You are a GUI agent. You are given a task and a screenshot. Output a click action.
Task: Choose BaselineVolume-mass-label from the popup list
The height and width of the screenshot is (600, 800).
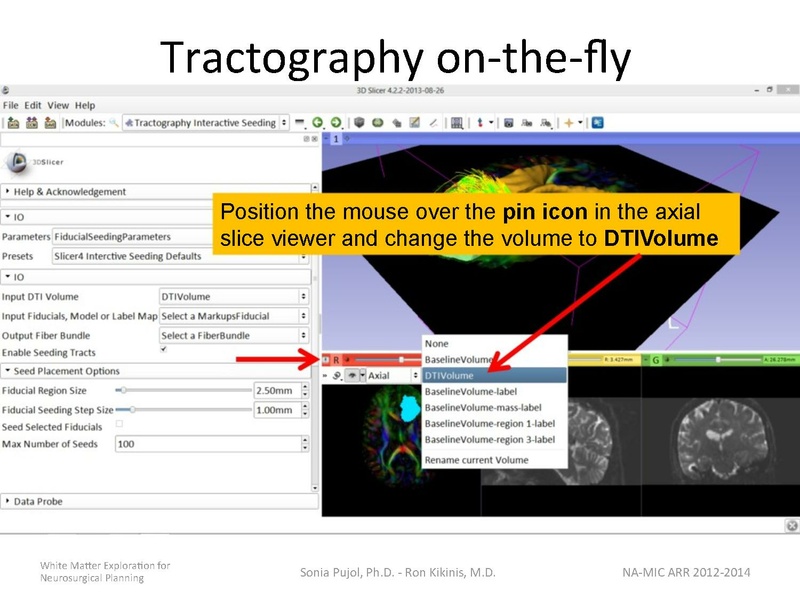tap(494, 407)
